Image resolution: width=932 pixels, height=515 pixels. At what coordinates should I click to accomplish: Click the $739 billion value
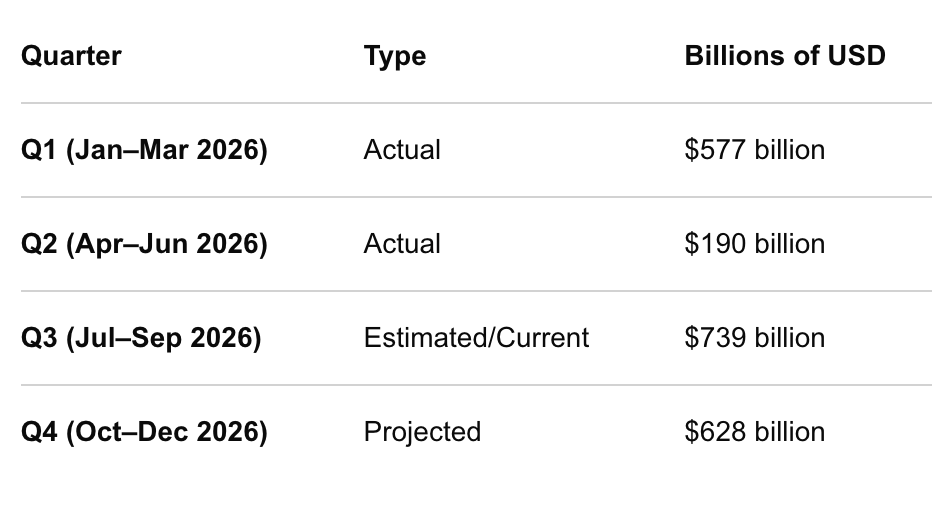(x=754, y=338)
